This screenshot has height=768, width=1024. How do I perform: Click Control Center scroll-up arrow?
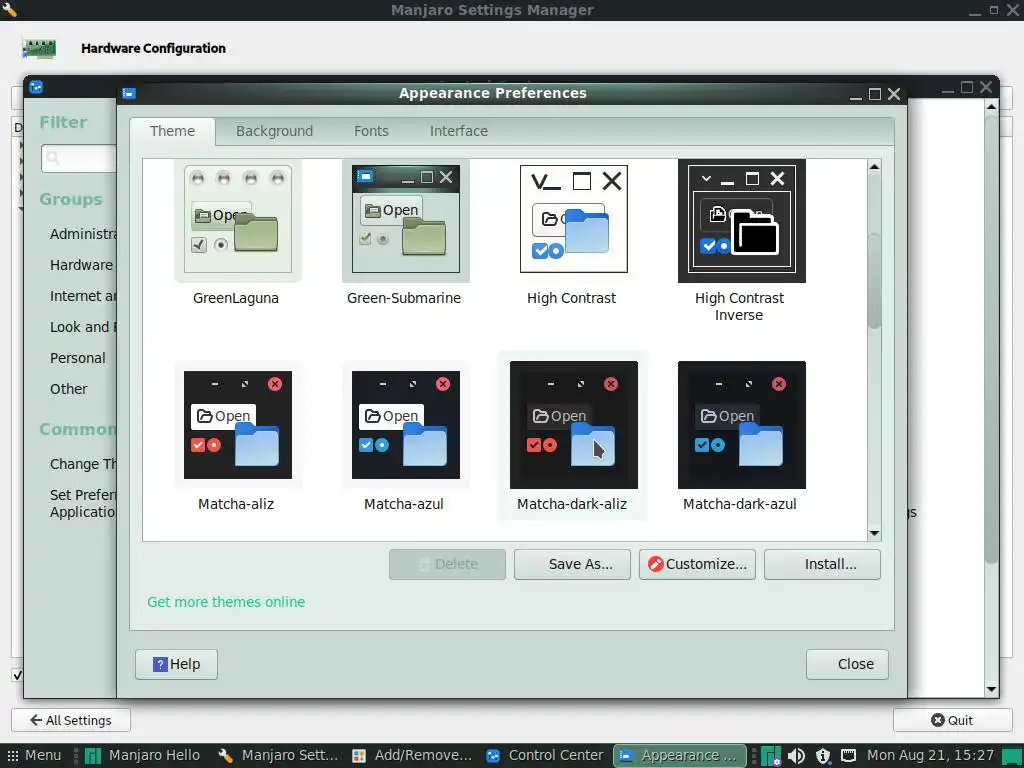pos(991,106)
